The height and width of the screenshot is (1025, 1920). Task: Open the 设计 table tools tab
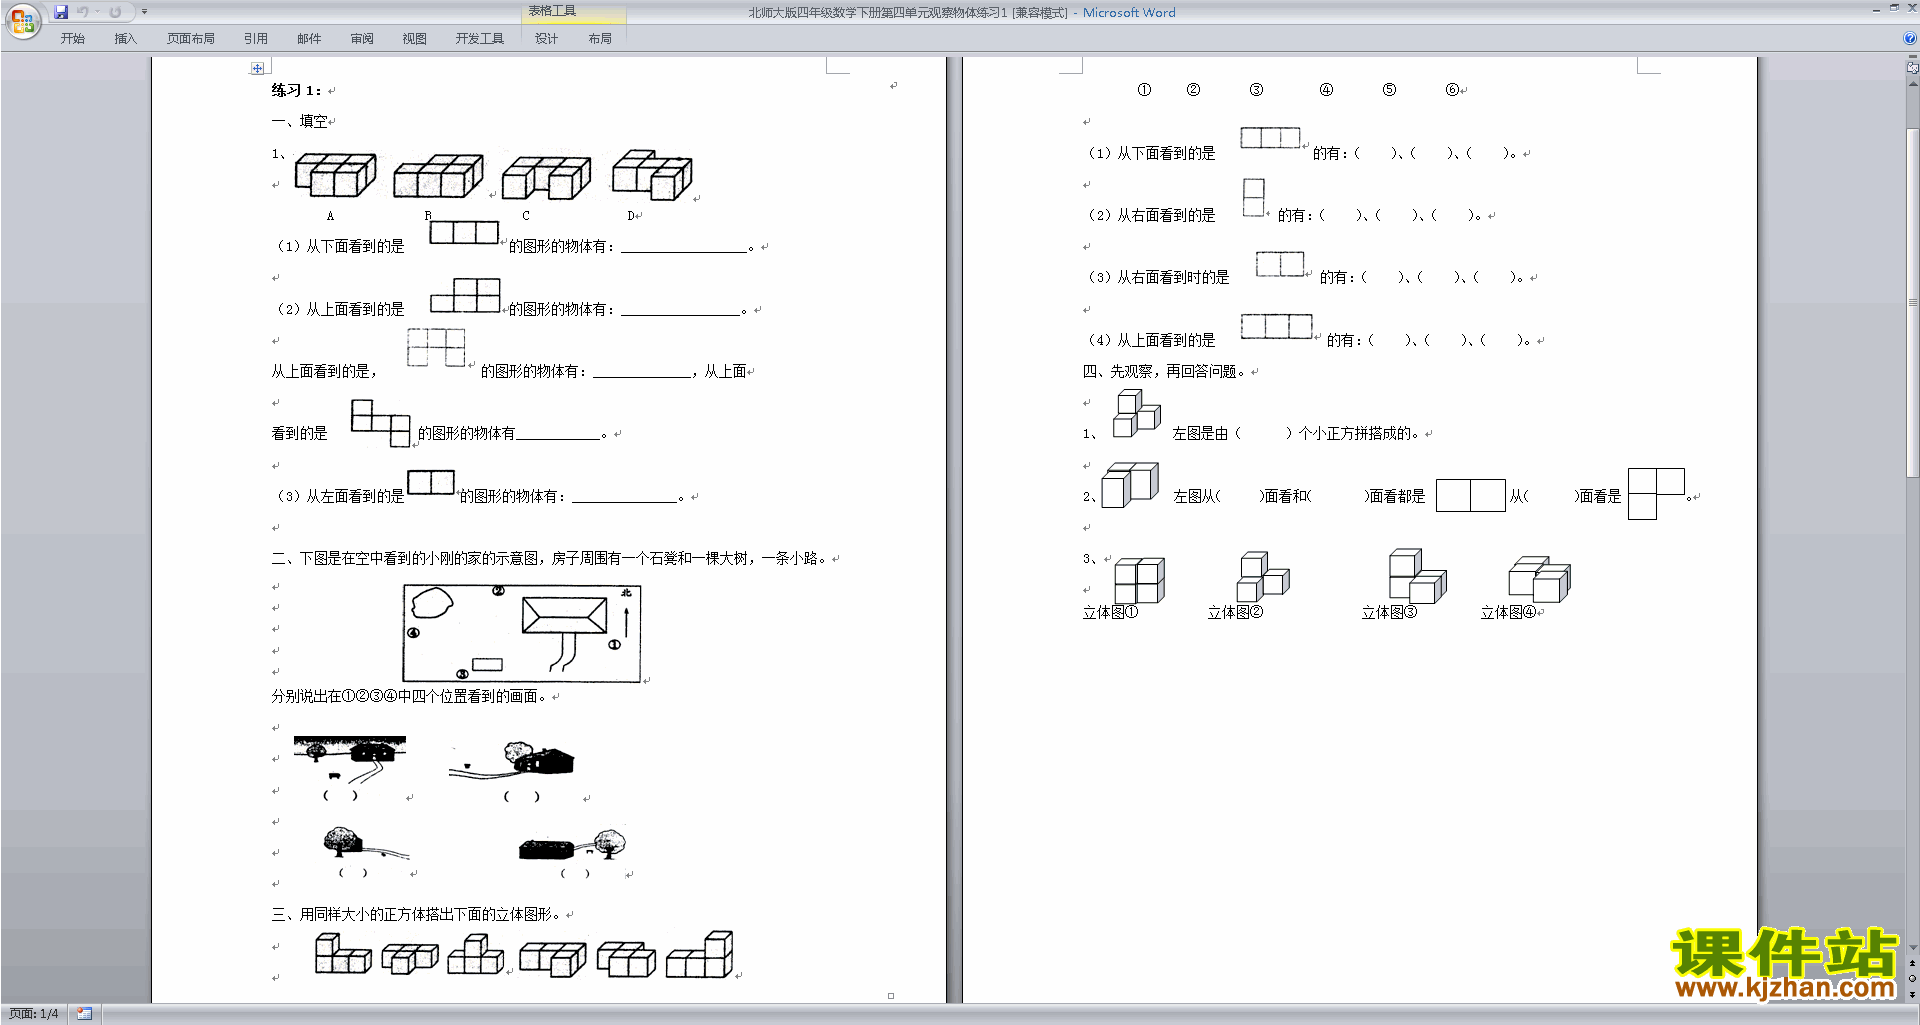click(546, 39)
